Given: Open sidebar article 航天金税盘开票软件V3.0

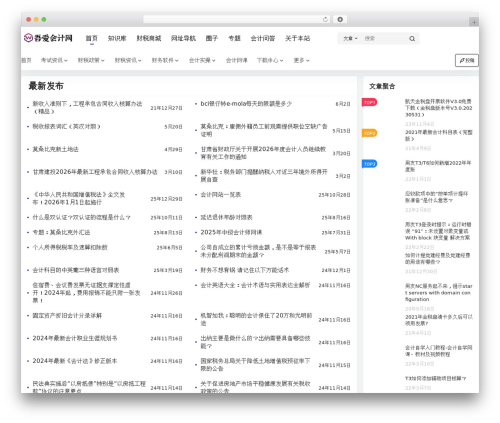Looking at the screenshot, I should click(439, 108).
